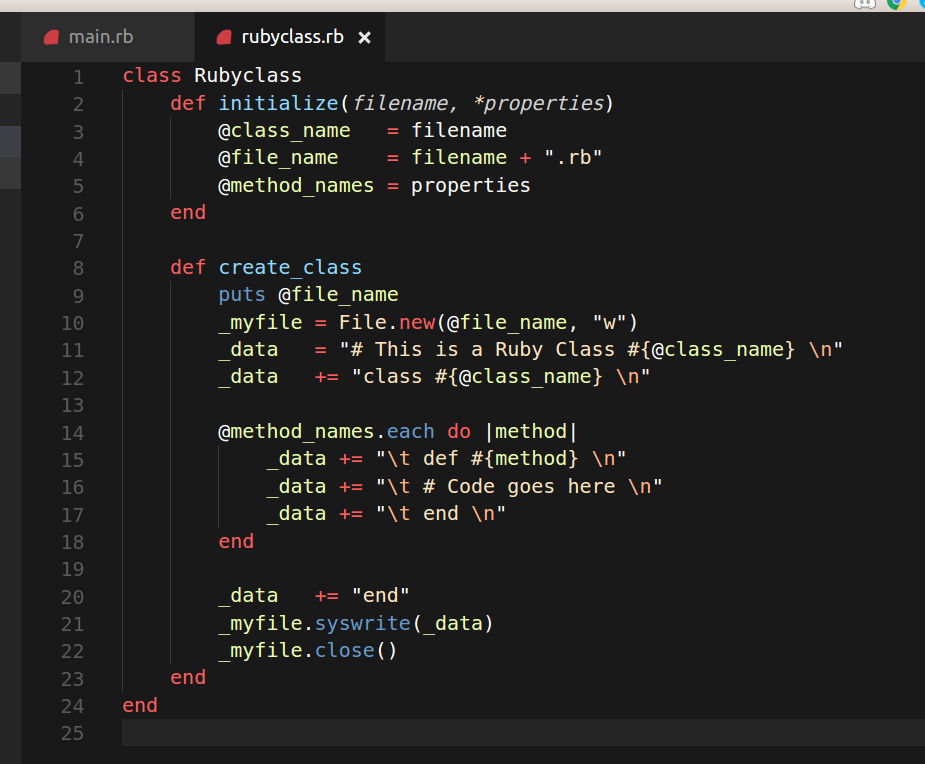Click the "end" string on line 20
Image resolution: width=925 pixels, height=764 pixels.
381,595
